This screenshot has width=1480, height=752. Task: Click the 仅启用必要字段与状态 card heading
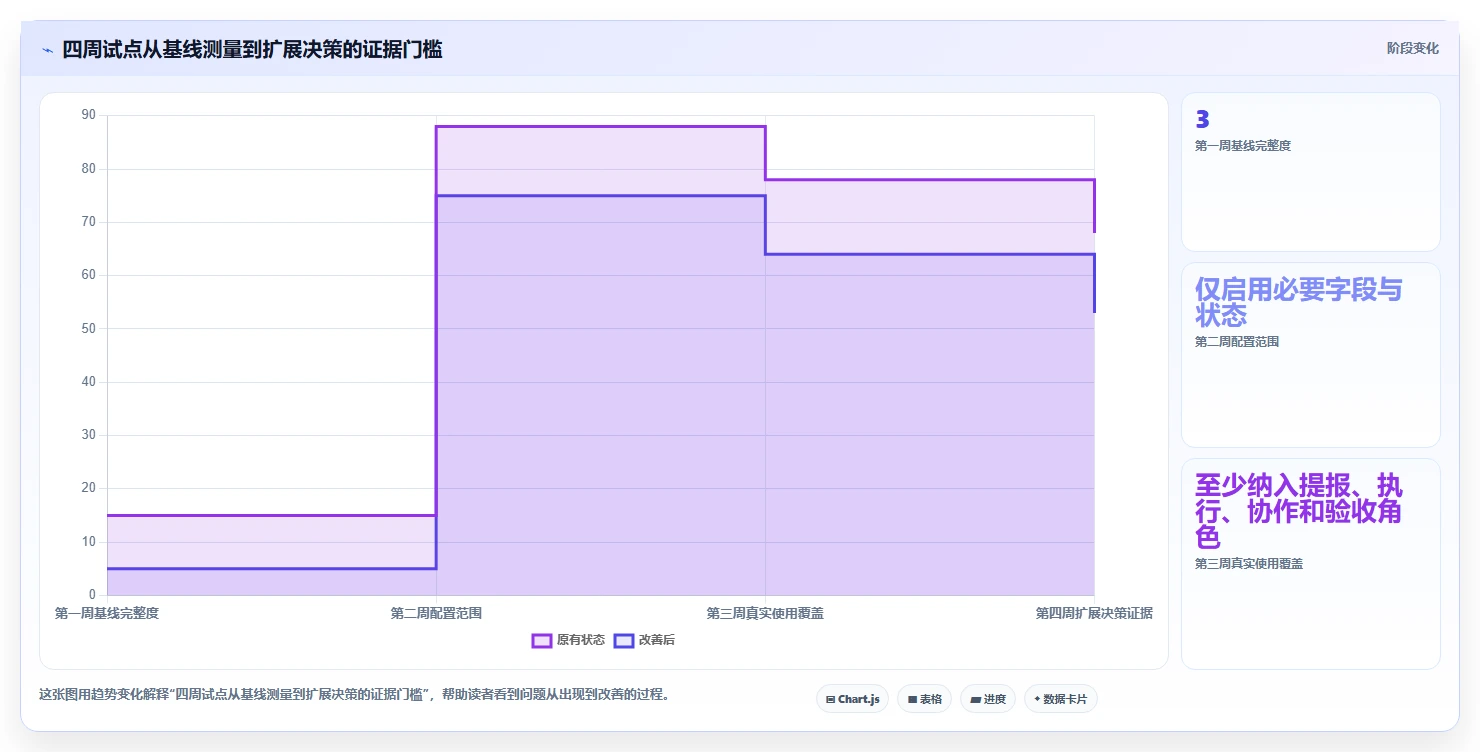(x=1298, y=302)
